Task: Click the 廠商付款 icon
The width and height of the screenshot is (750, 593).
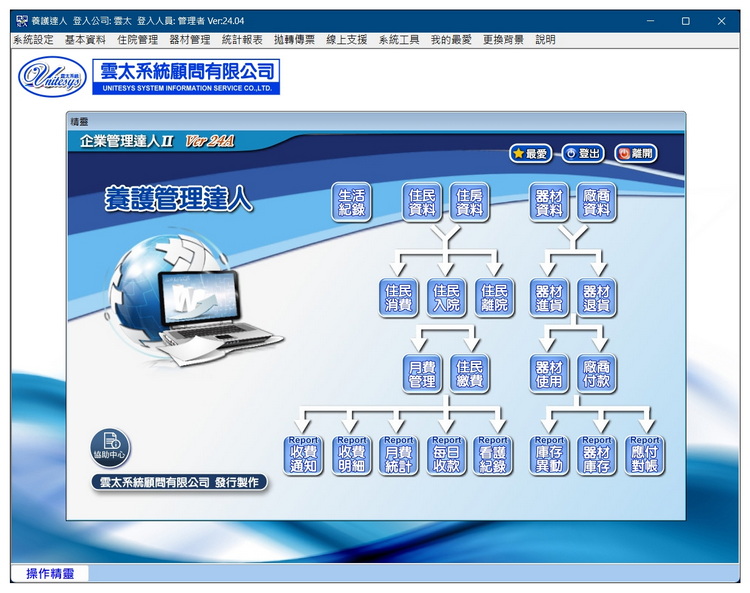Action: coord(596,373)
